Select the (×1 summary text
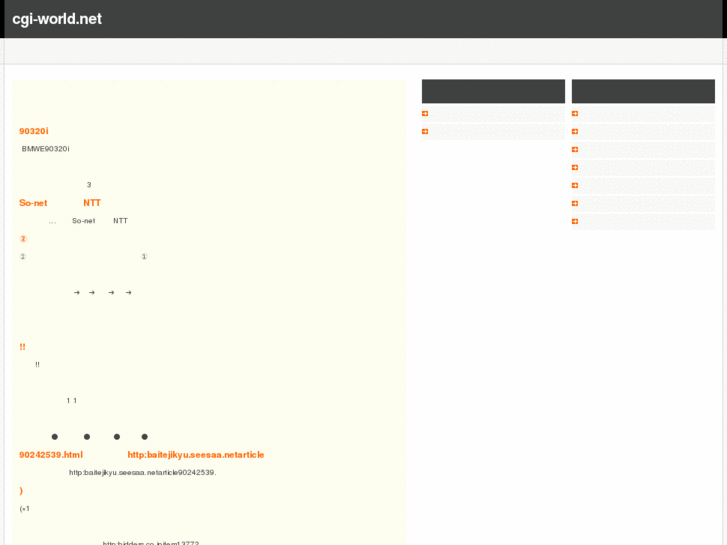The width and height of the screenshot is (727, 545). 25,509
